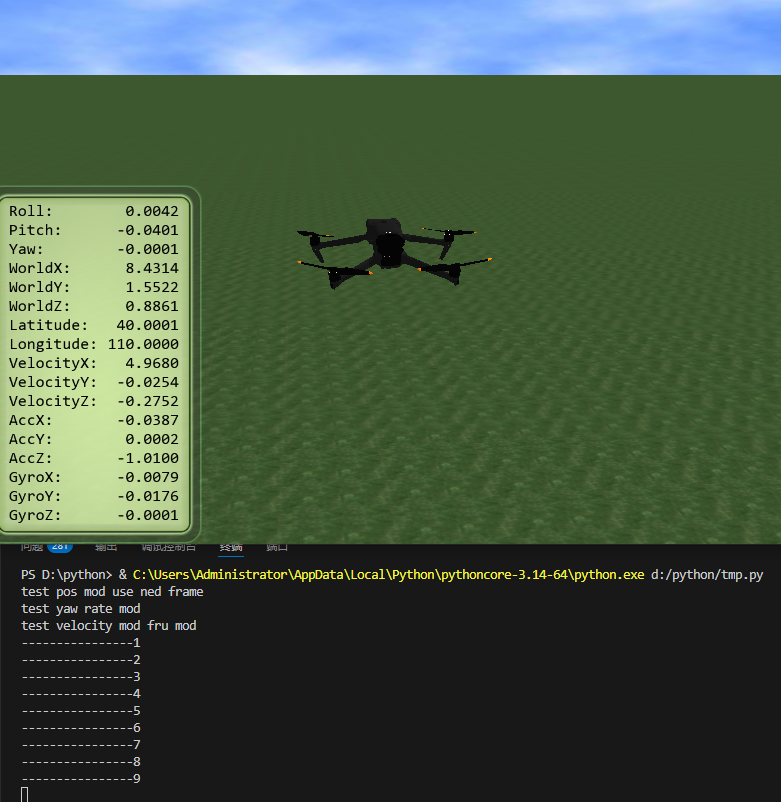Open the Debug Console tab

(x=169, y=547)
